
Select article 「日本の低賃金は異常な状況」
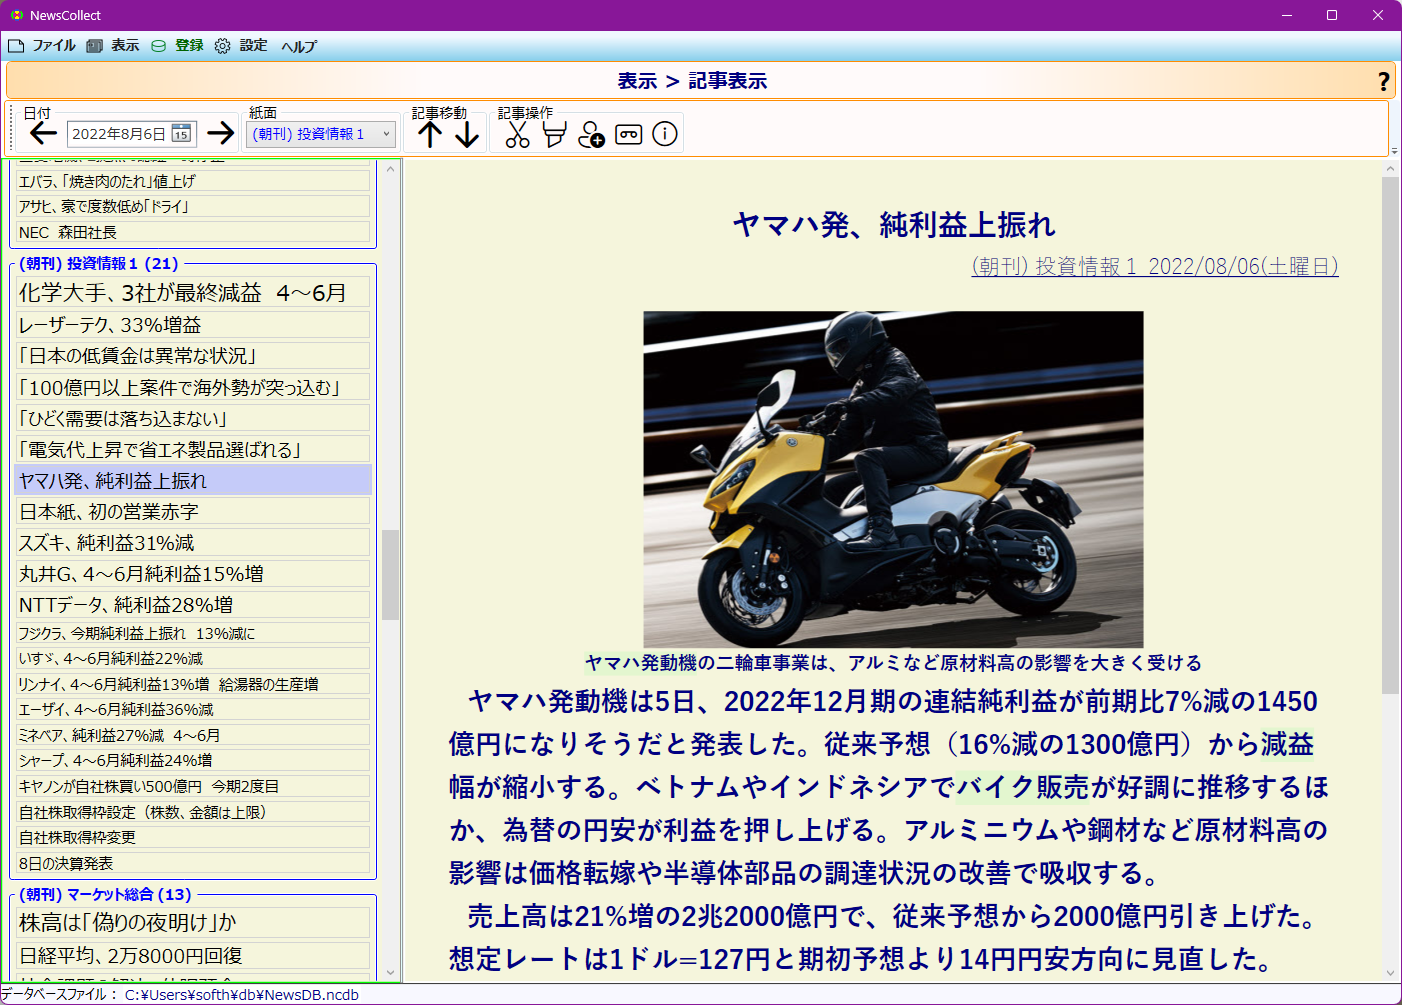(193, 356)
